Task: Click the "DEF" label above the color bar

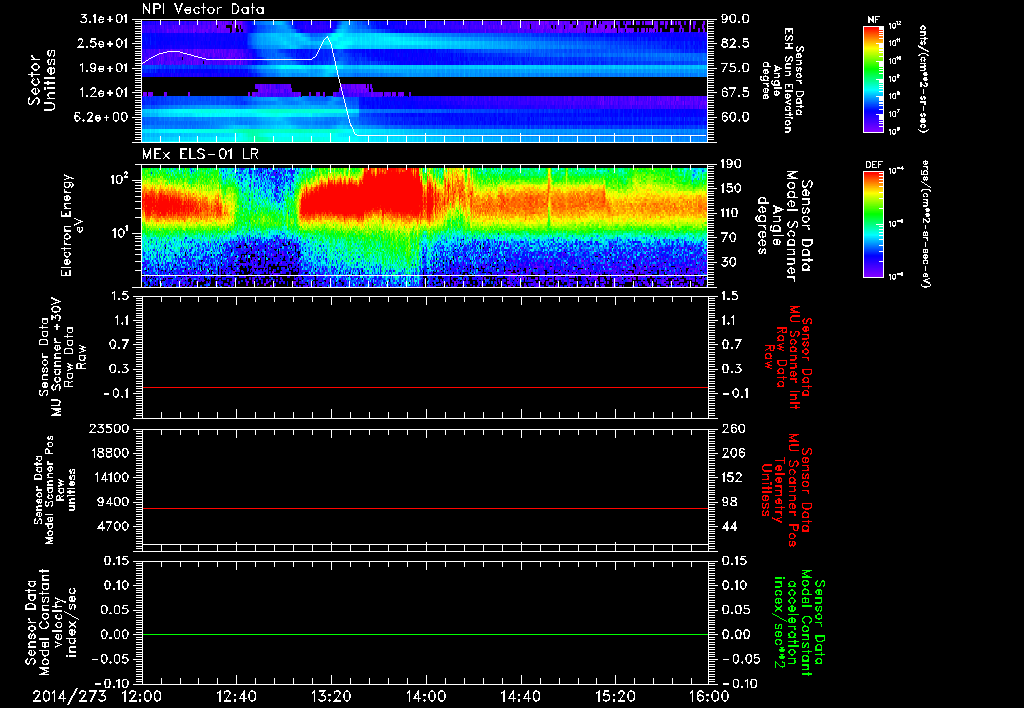Action: point(873,165)
